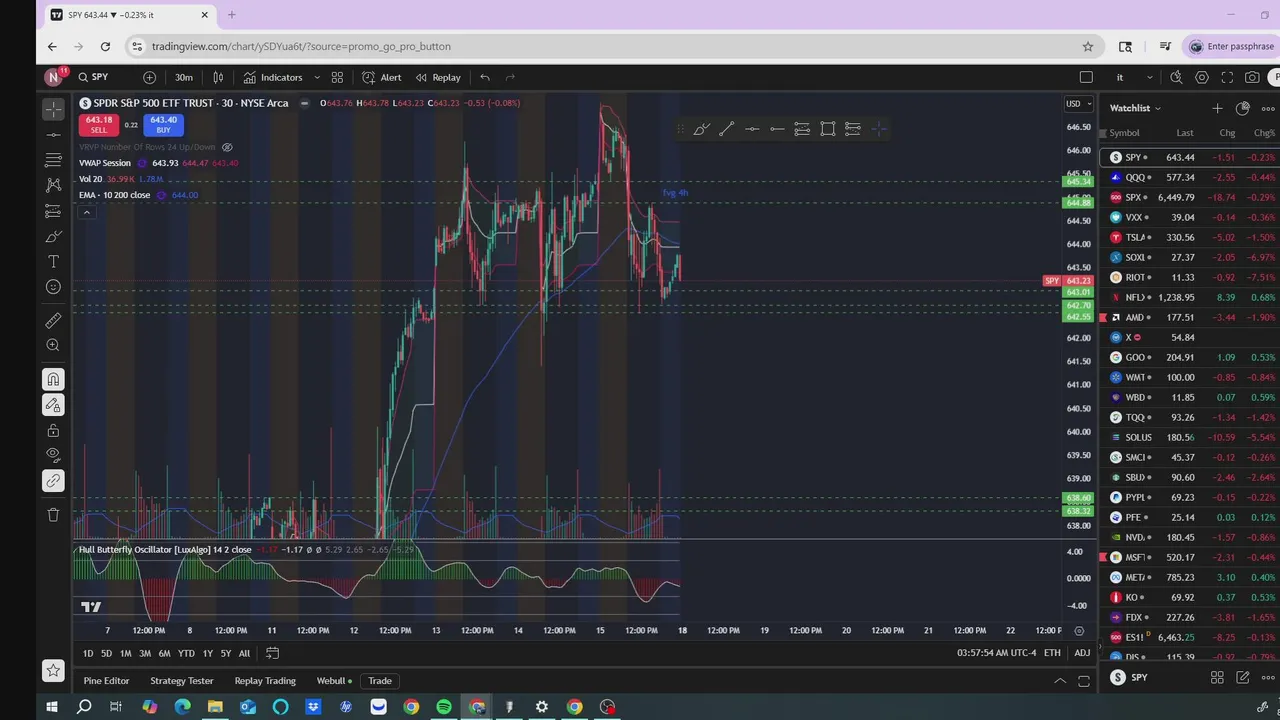Open the user profile menu avatar
This screenshot has width=1280, height=720.
click(53, 77)
